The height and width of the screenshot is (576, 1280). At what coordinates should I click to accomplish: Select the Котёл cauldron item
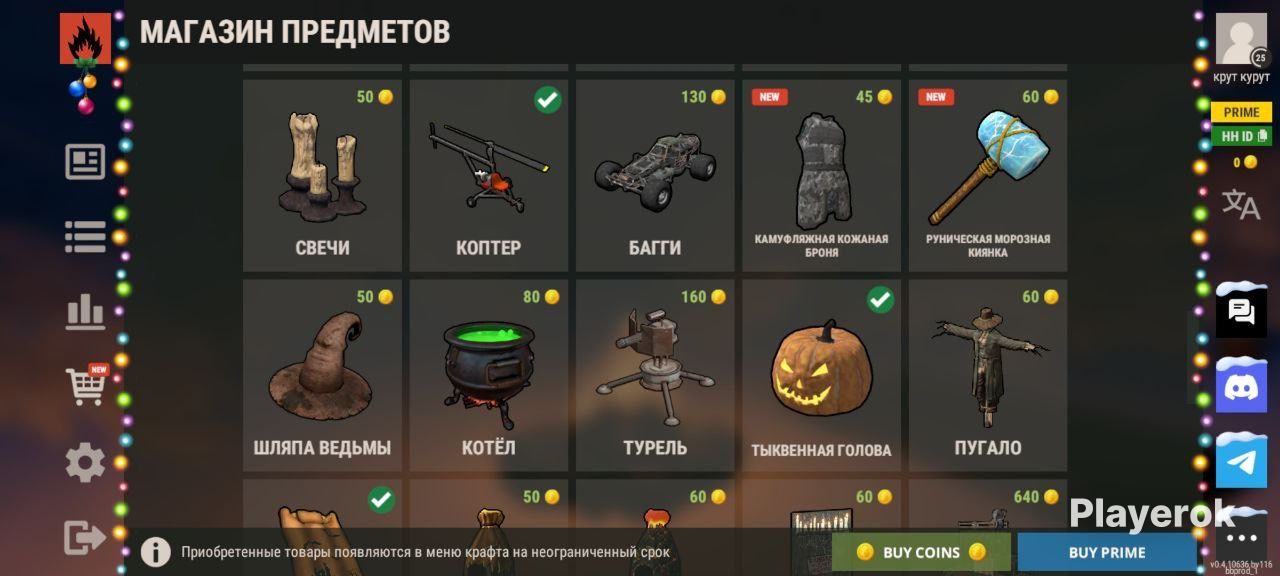coord(488,376)
